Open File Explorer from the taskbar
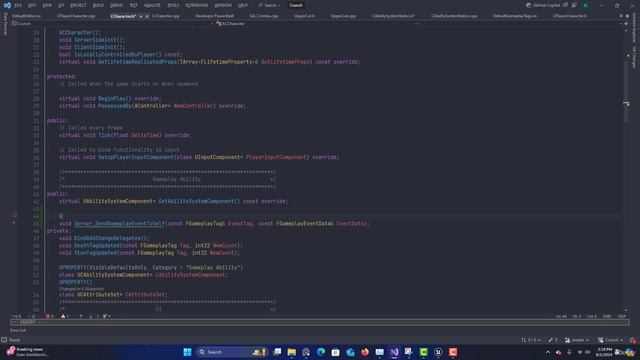The height and width of the screenshot is (360, 640). [x=291, y=352]
